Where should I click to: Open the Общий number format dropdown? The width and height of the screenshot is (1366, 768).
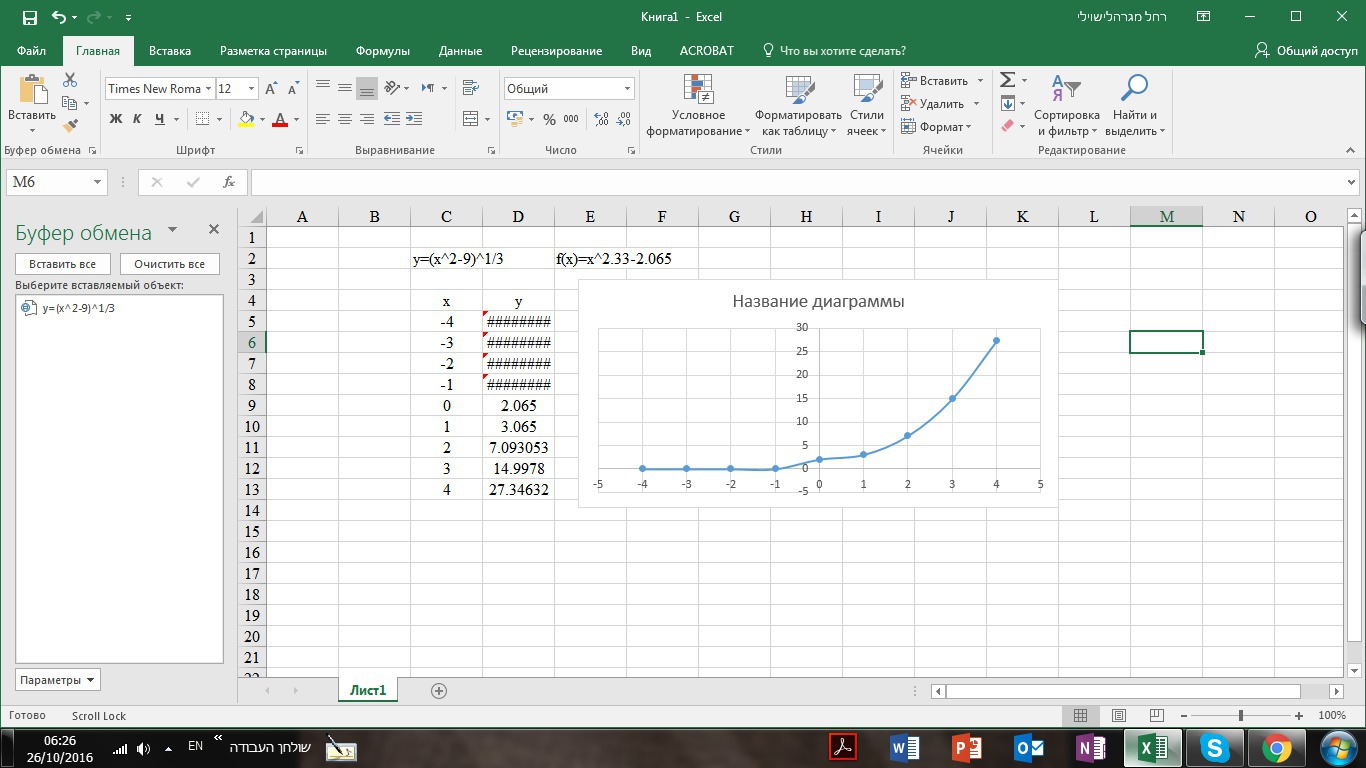[627, 89]
